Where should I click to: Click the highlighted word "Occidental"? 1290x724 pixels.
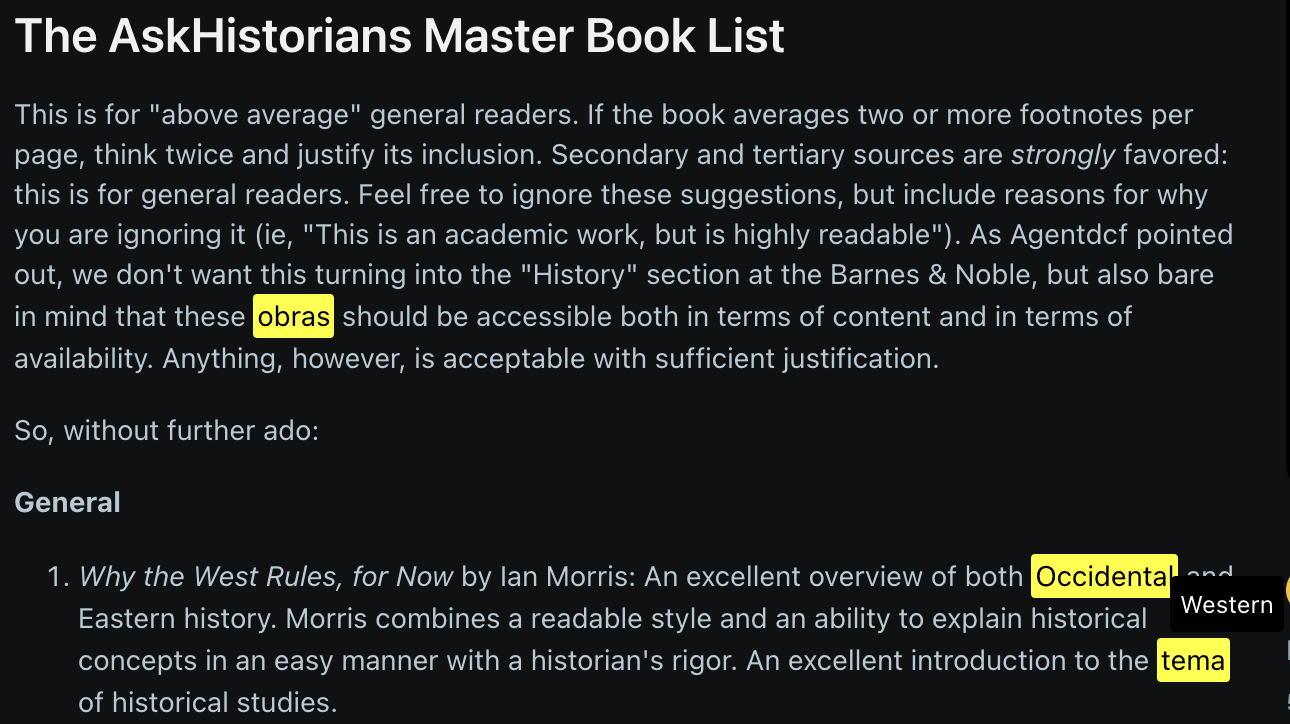[x=1104, y=576]
